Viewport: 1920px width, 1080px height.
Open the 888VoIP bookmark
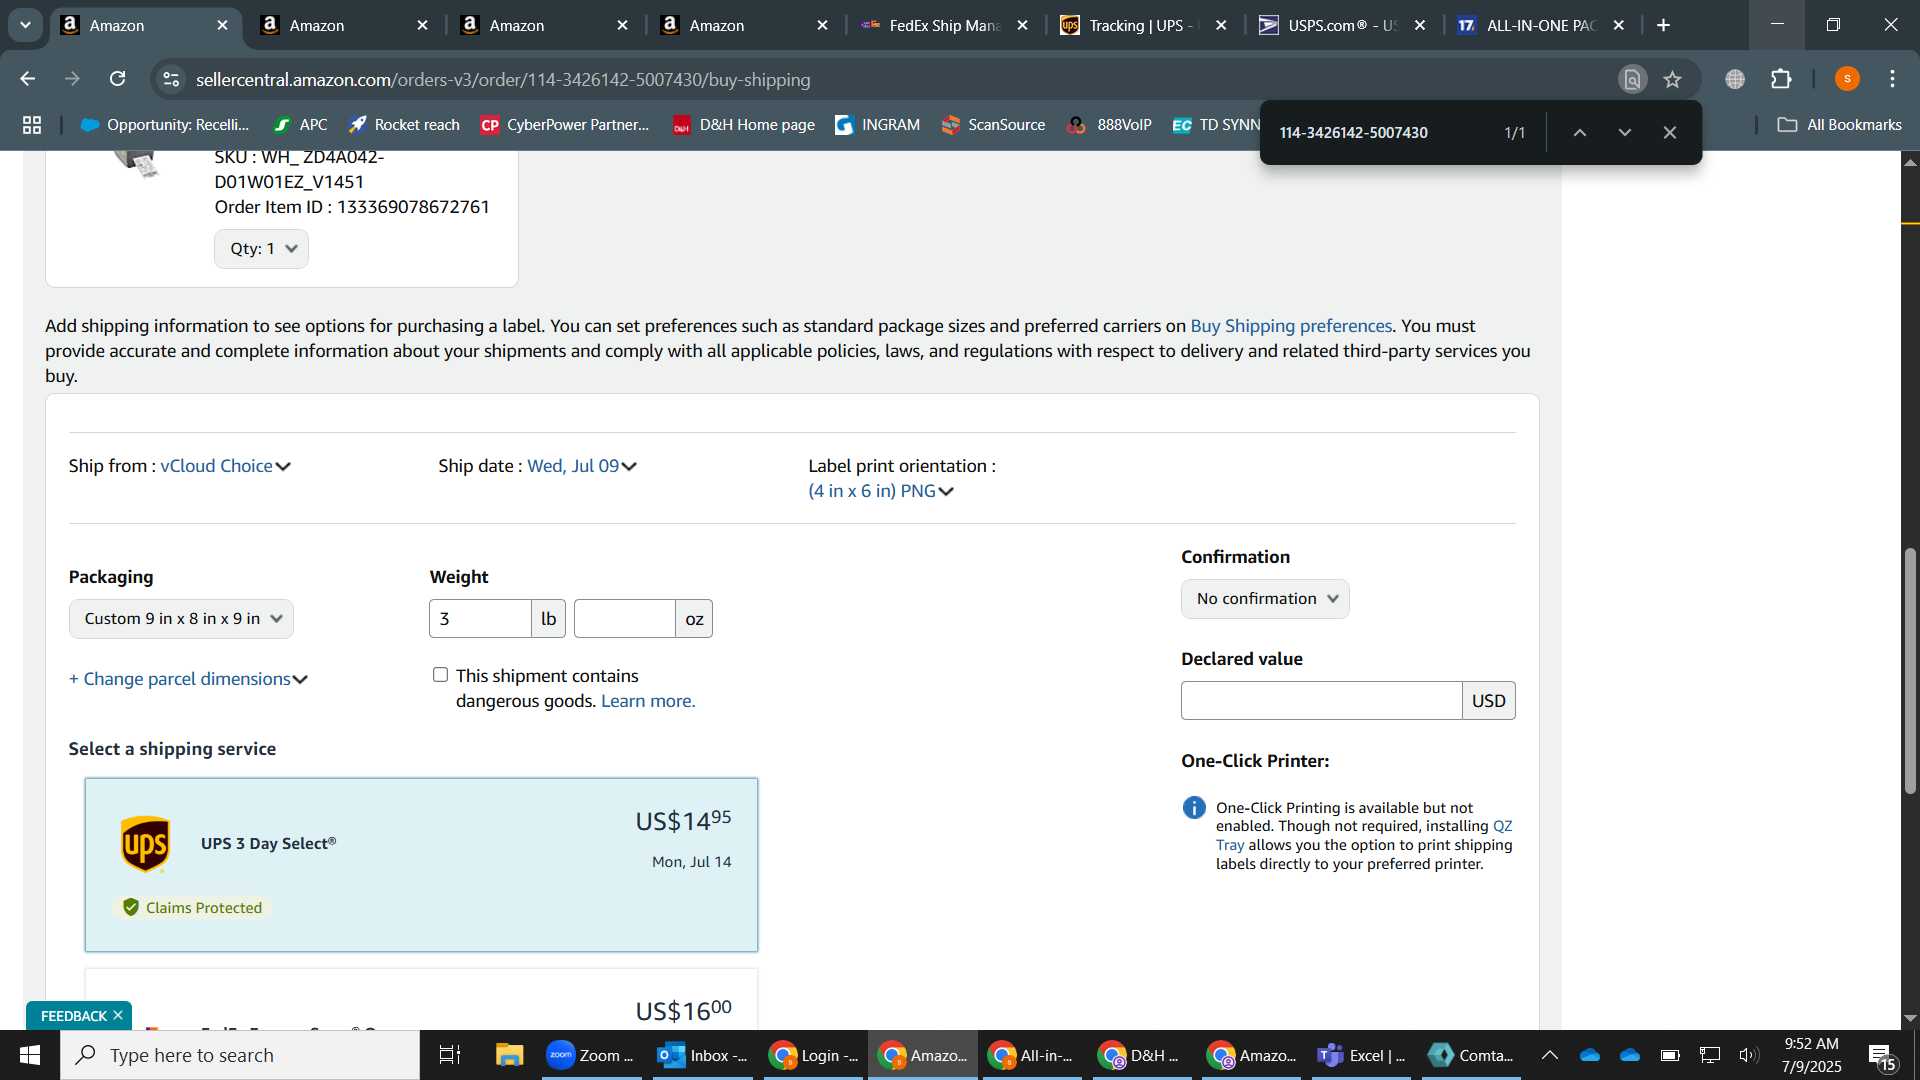coord(1109,125)
